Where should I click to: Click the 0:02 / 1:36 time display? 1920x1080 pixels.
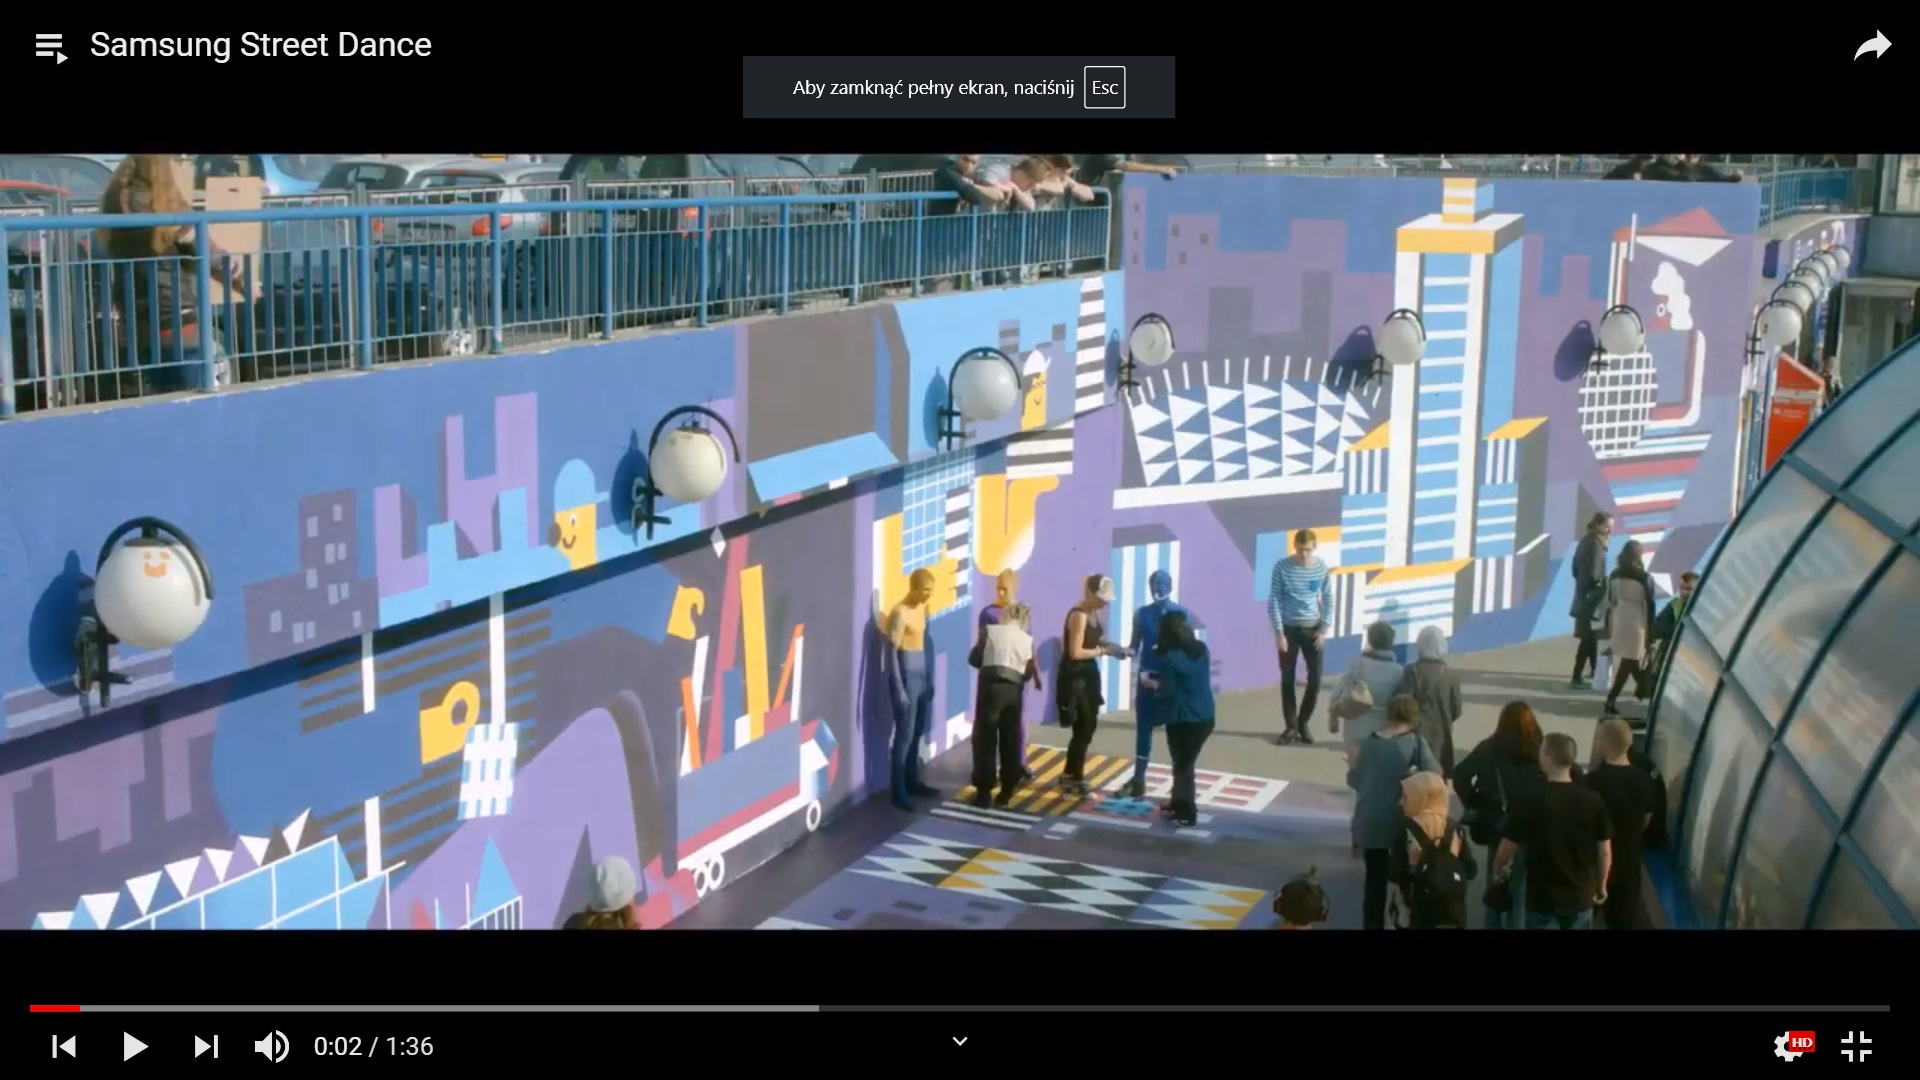tap(373, 1046)
